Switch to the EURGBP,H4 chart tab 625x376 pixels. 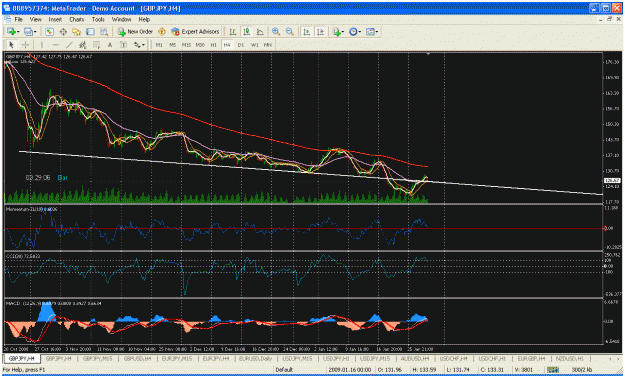(530, 358)
